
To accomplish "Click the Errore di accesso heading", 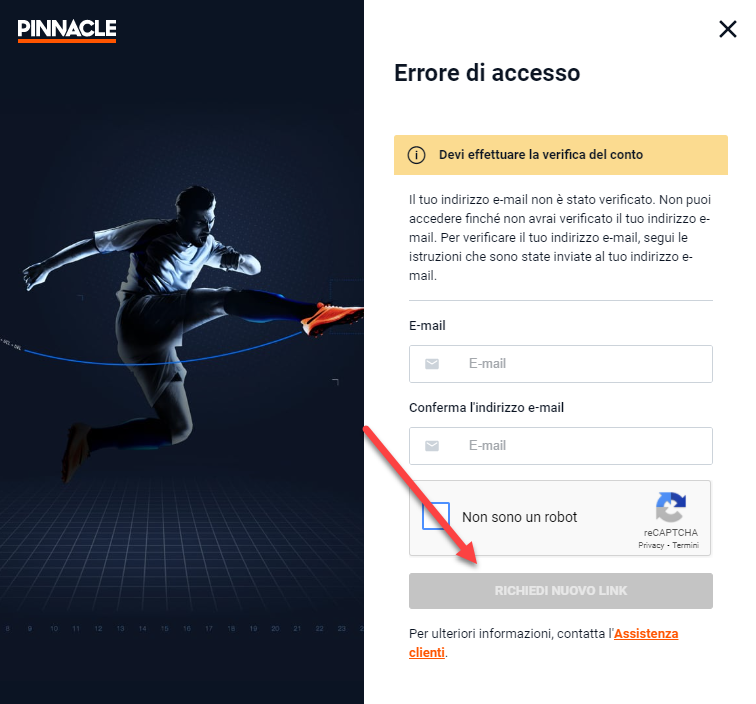I will [487, 73].
